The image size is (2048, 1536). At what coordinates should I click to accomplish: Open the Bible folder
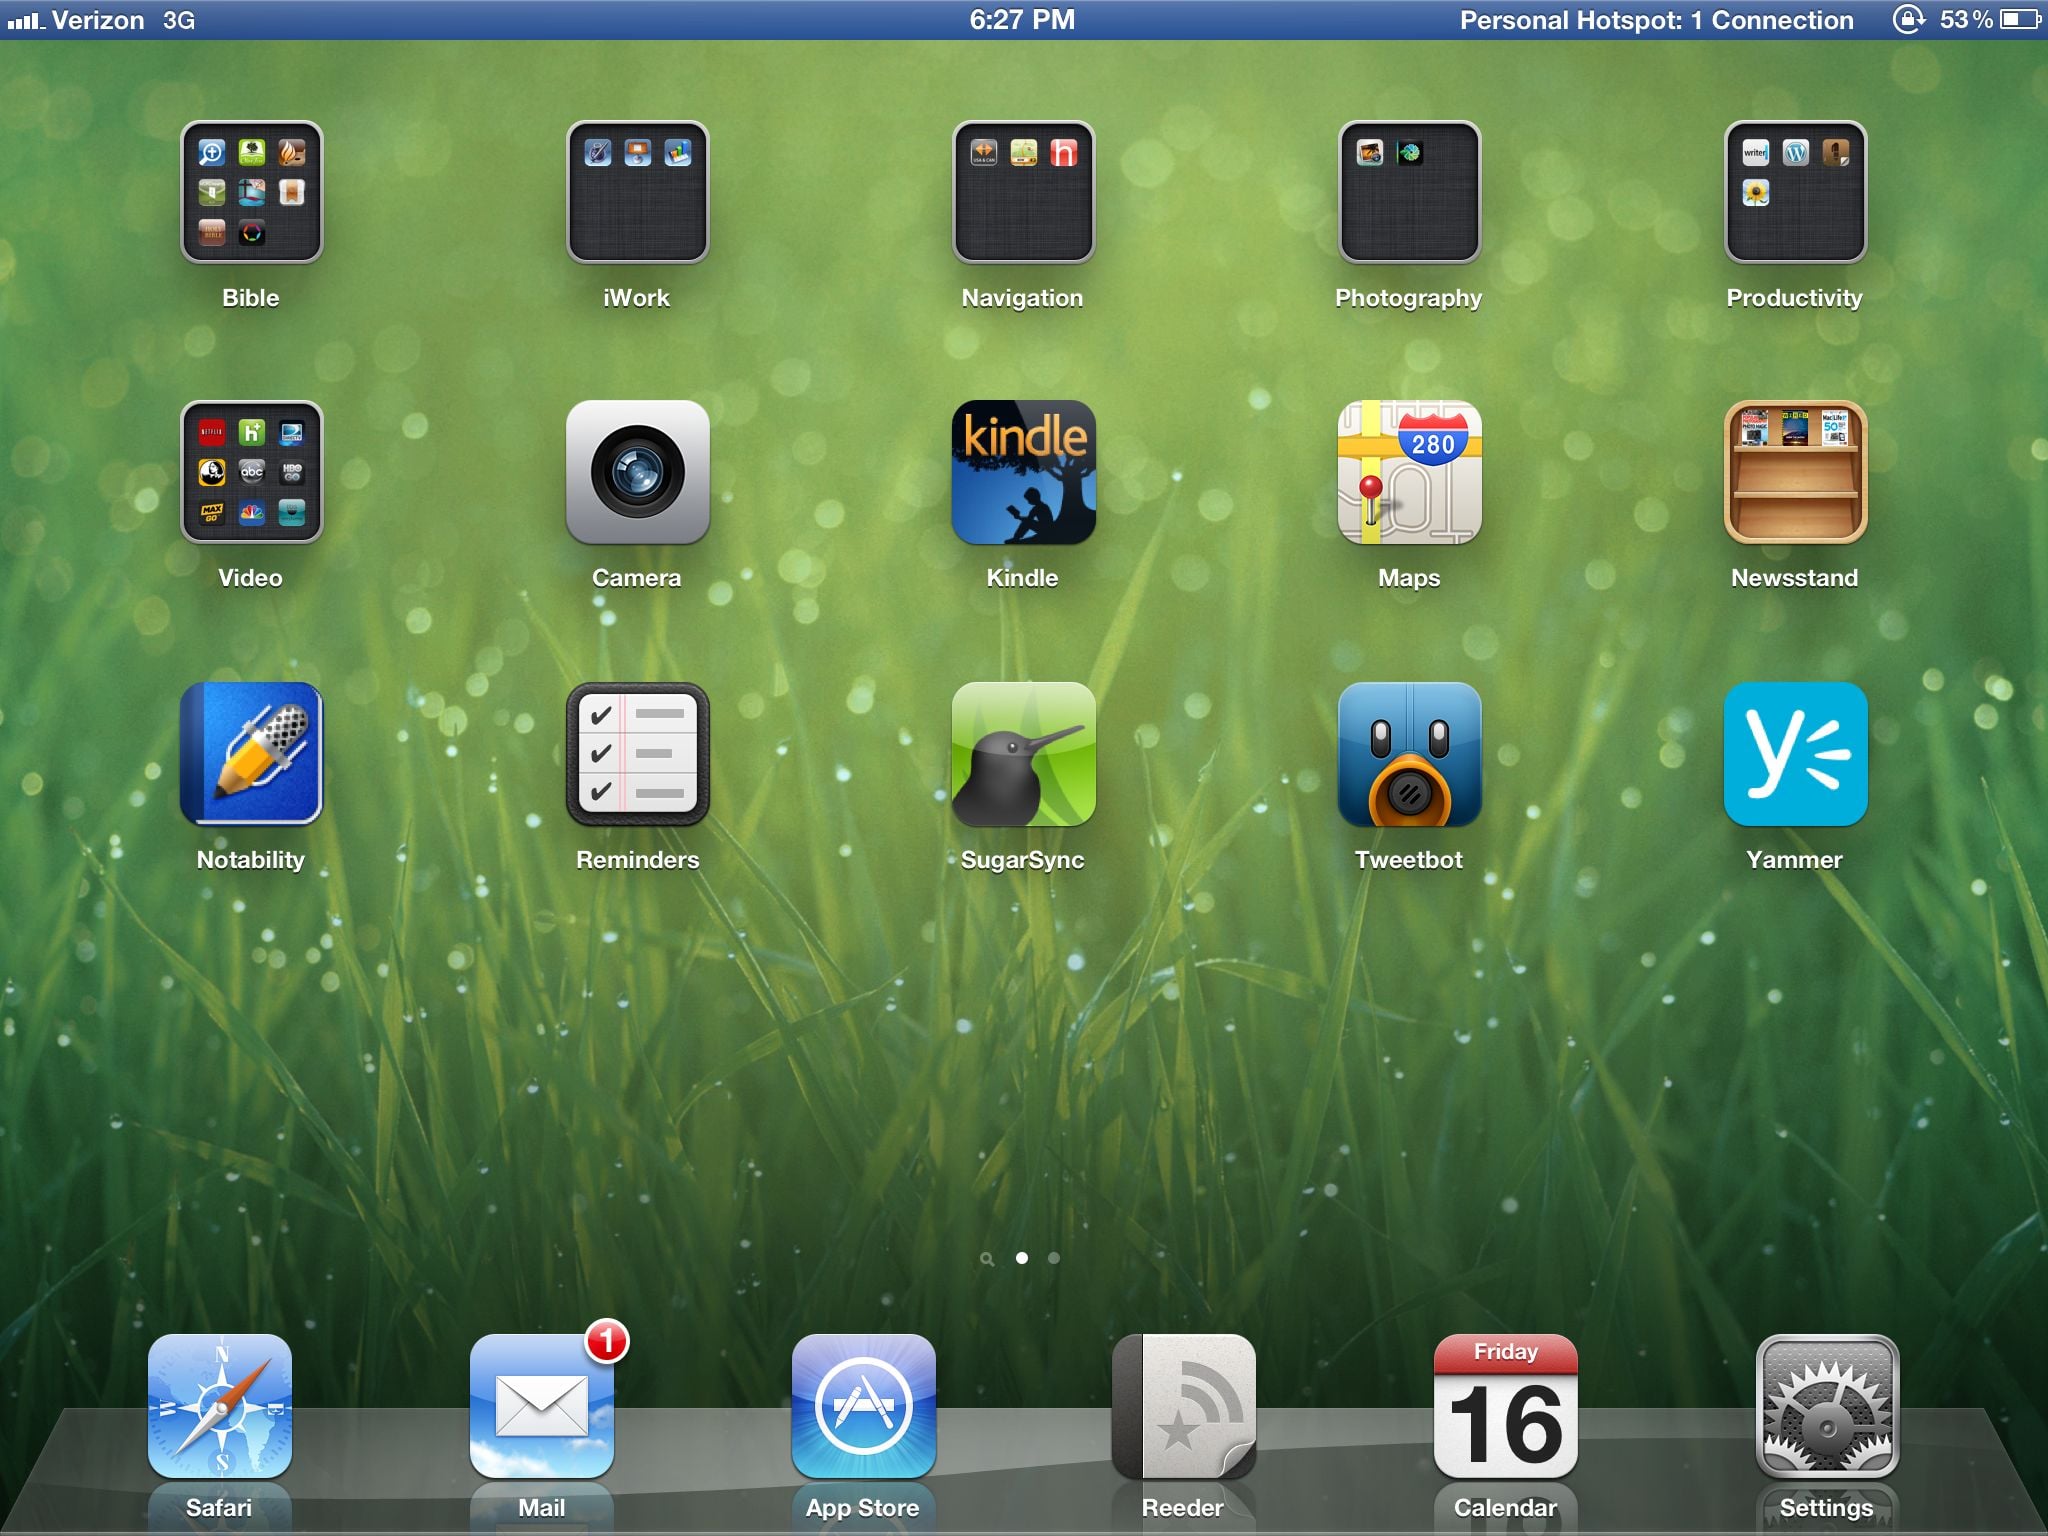tap(251, 192)
